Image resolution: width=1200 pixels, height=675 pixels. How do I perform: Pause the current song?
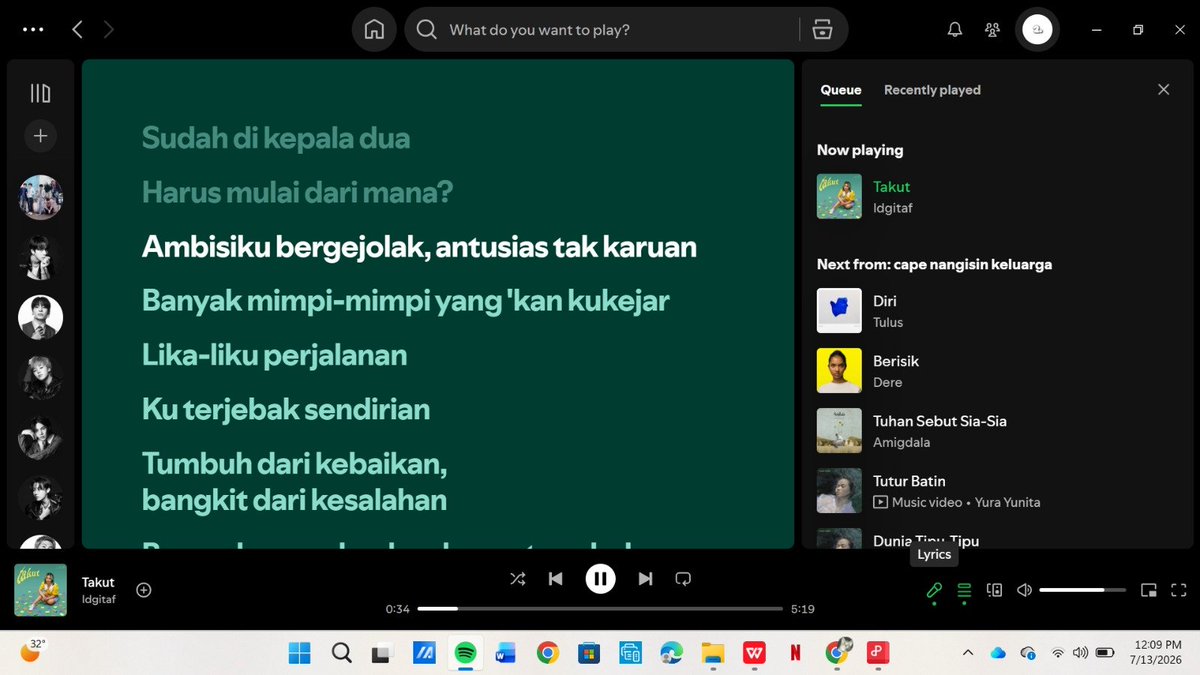point(600,578)
